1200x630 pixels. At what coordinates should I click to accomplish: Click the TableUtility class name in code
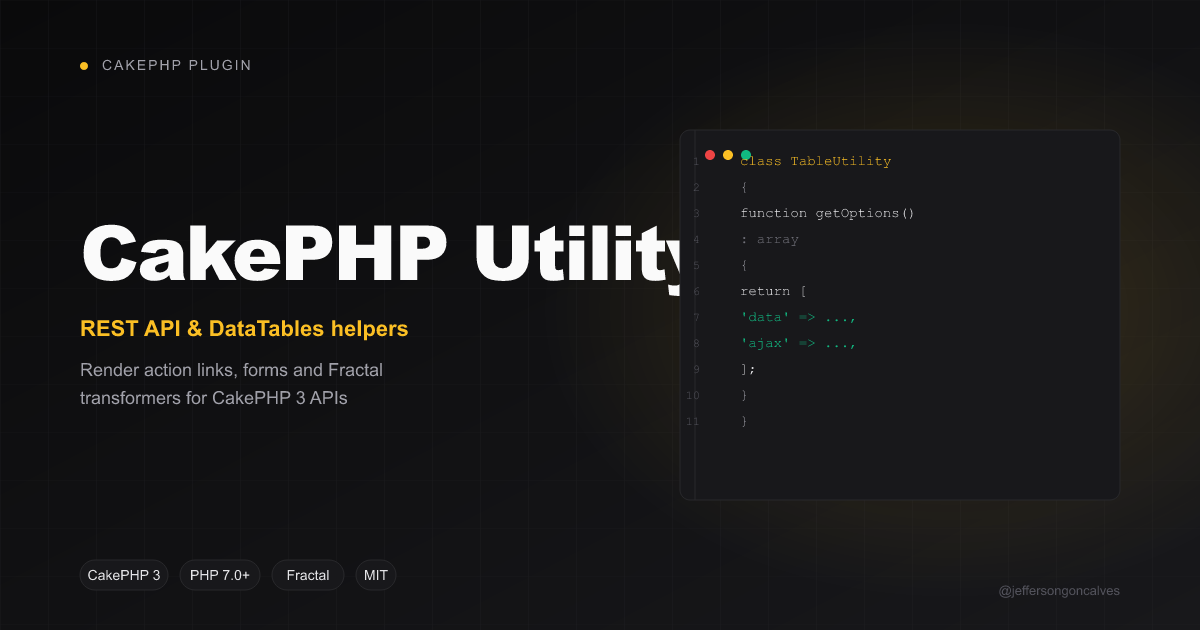[x=841, y=161]
